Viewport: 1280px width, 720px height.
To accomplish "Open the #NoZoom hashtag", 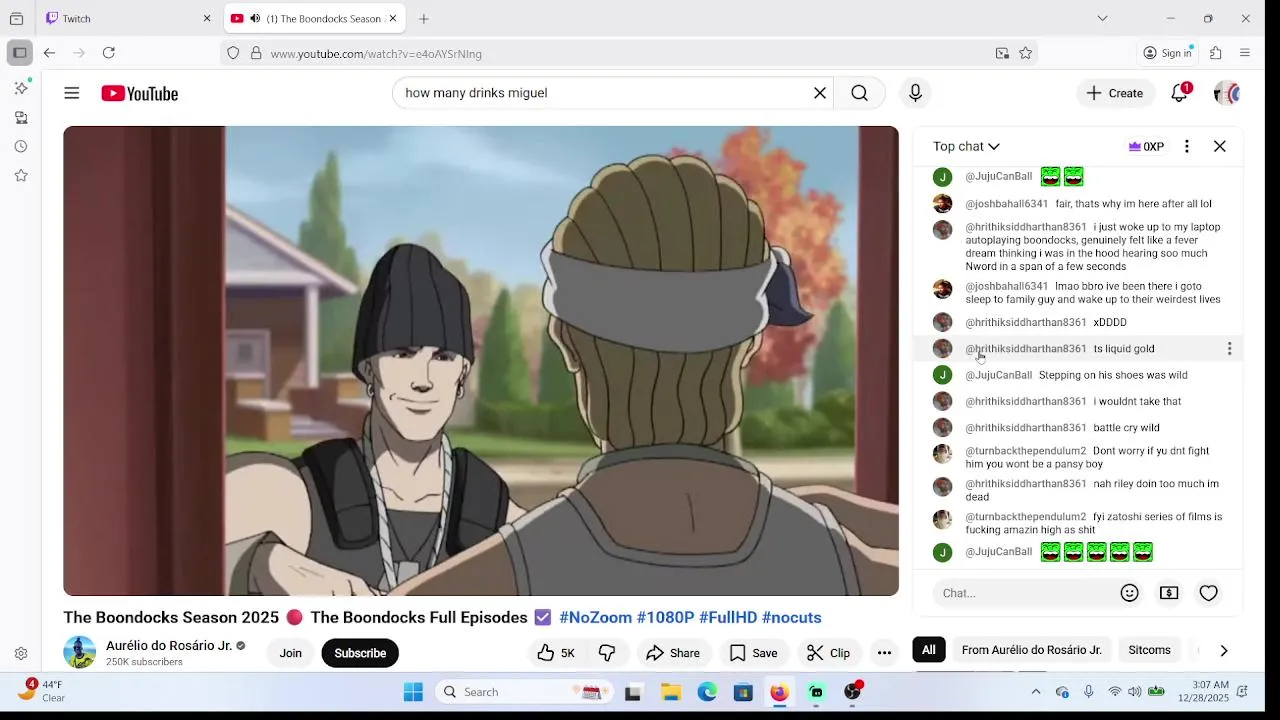I will (595, 618).
